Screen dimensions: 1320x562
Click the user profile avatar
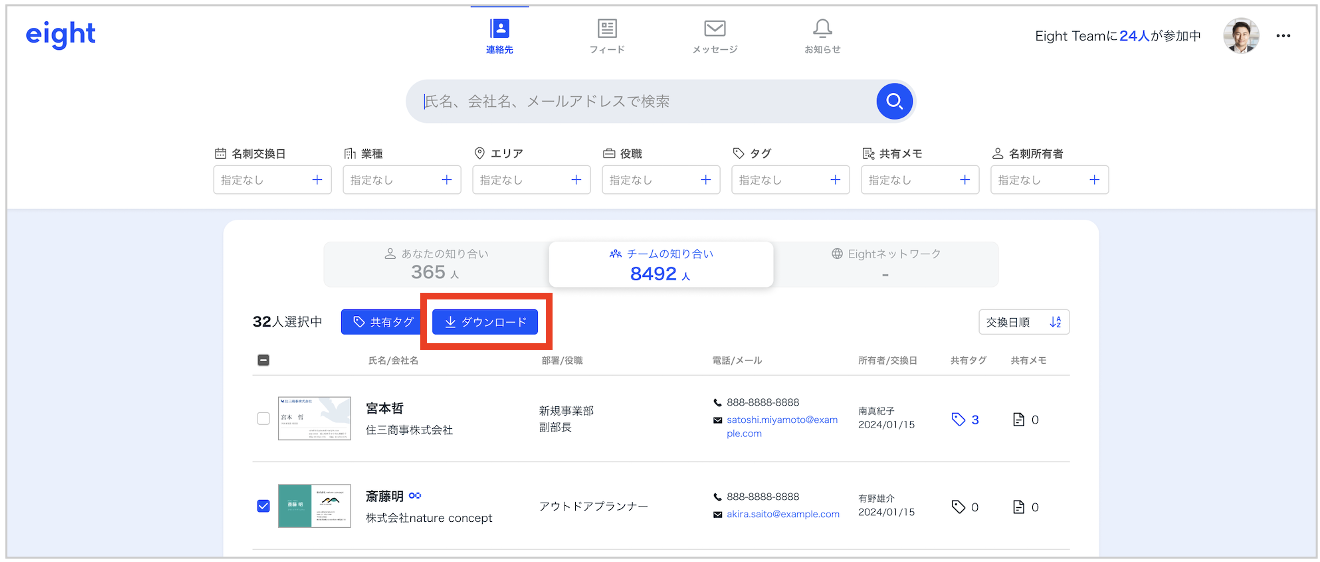[x=1240, y=36]
